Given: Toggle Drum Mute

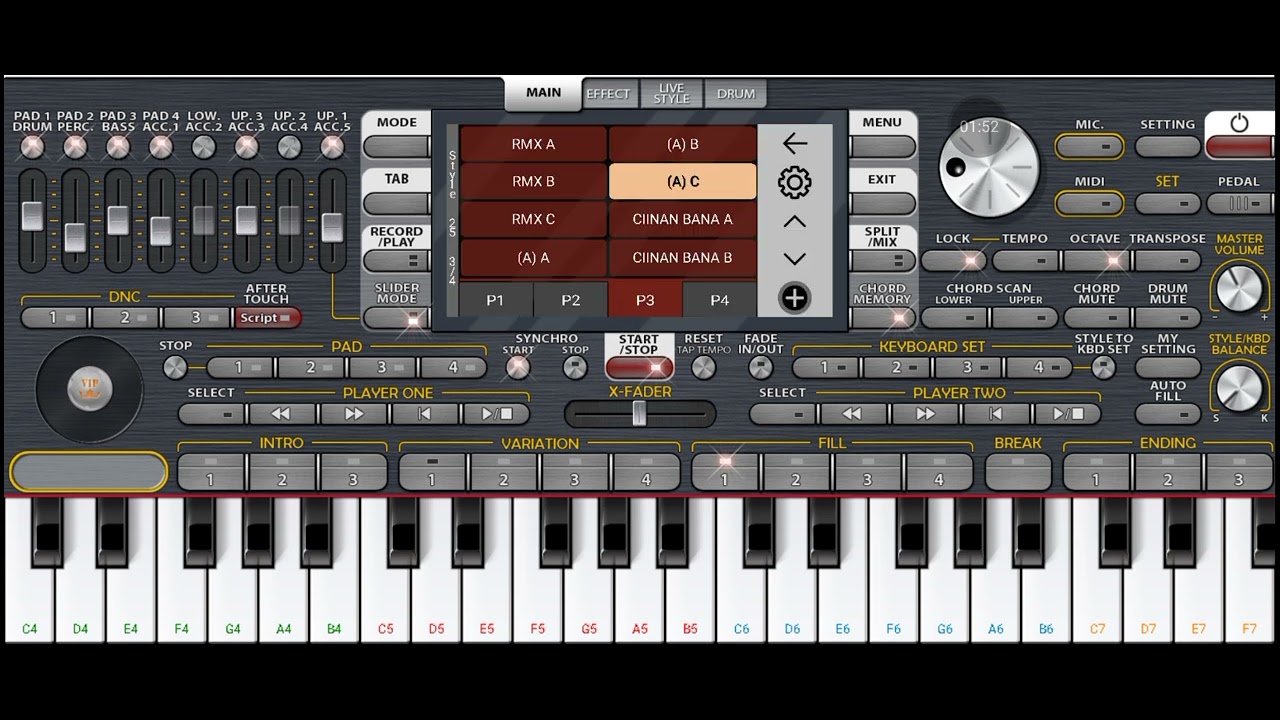Looking at the screenshot, I should click(x=1168, y=318).
